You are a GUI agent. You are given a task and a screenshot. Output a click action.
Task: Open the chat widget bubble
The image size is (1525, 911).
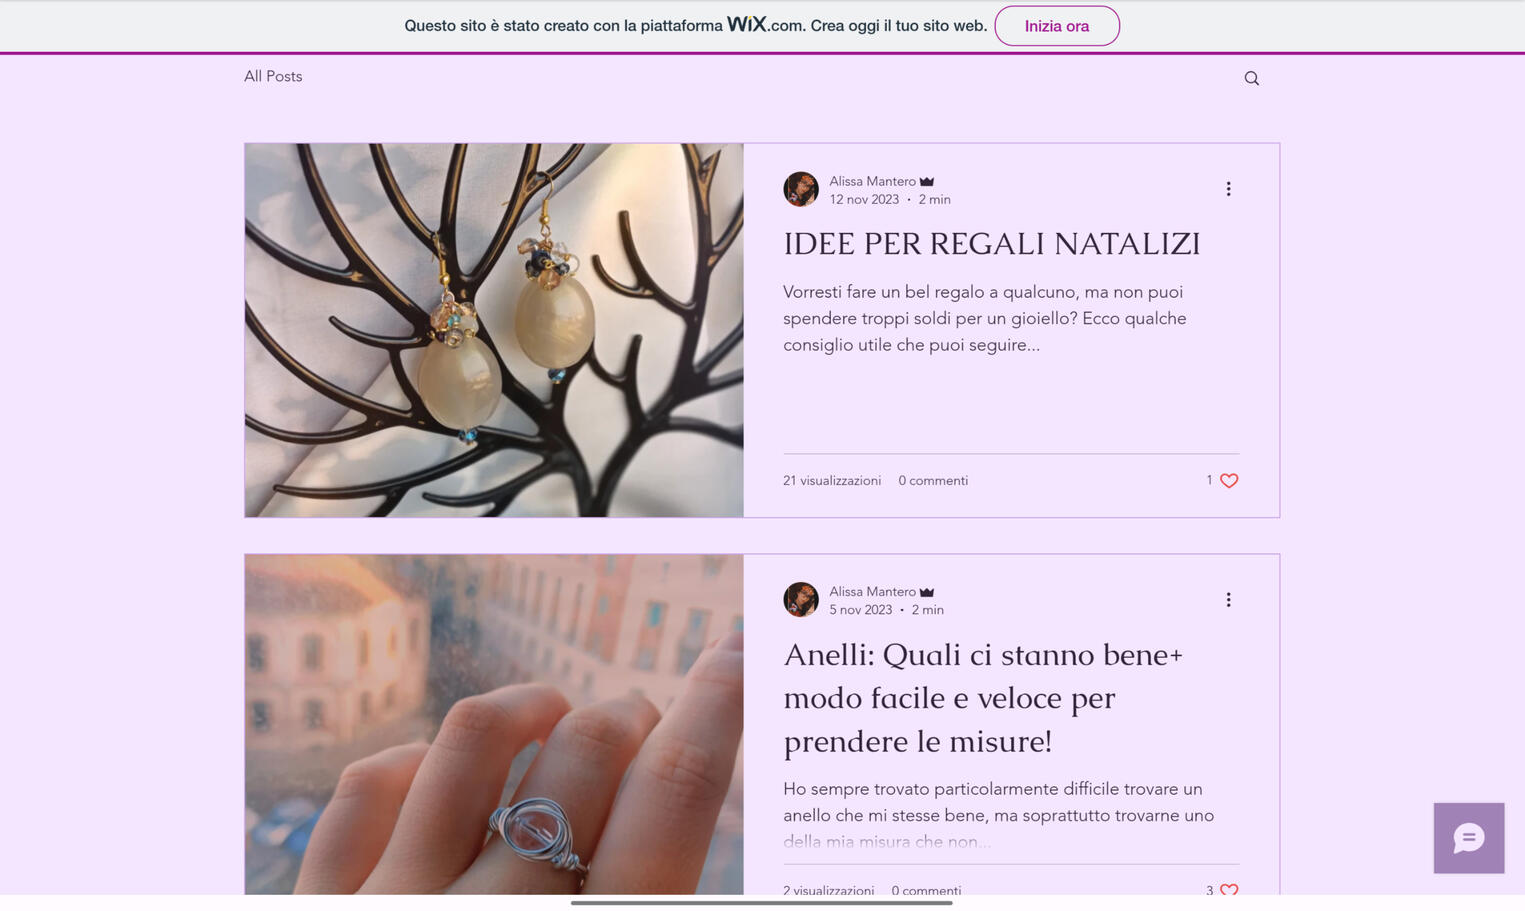point(1468,838)
